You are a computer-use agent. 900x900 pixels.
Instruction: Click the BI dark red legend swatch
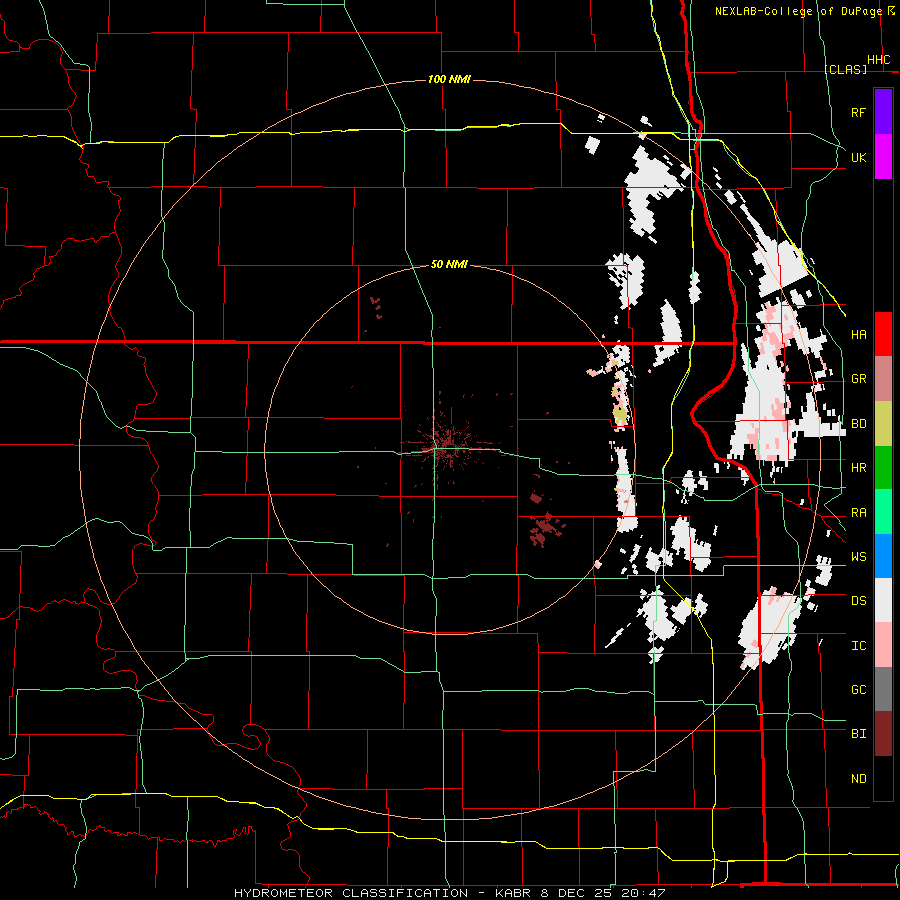[x=883, y=734]
